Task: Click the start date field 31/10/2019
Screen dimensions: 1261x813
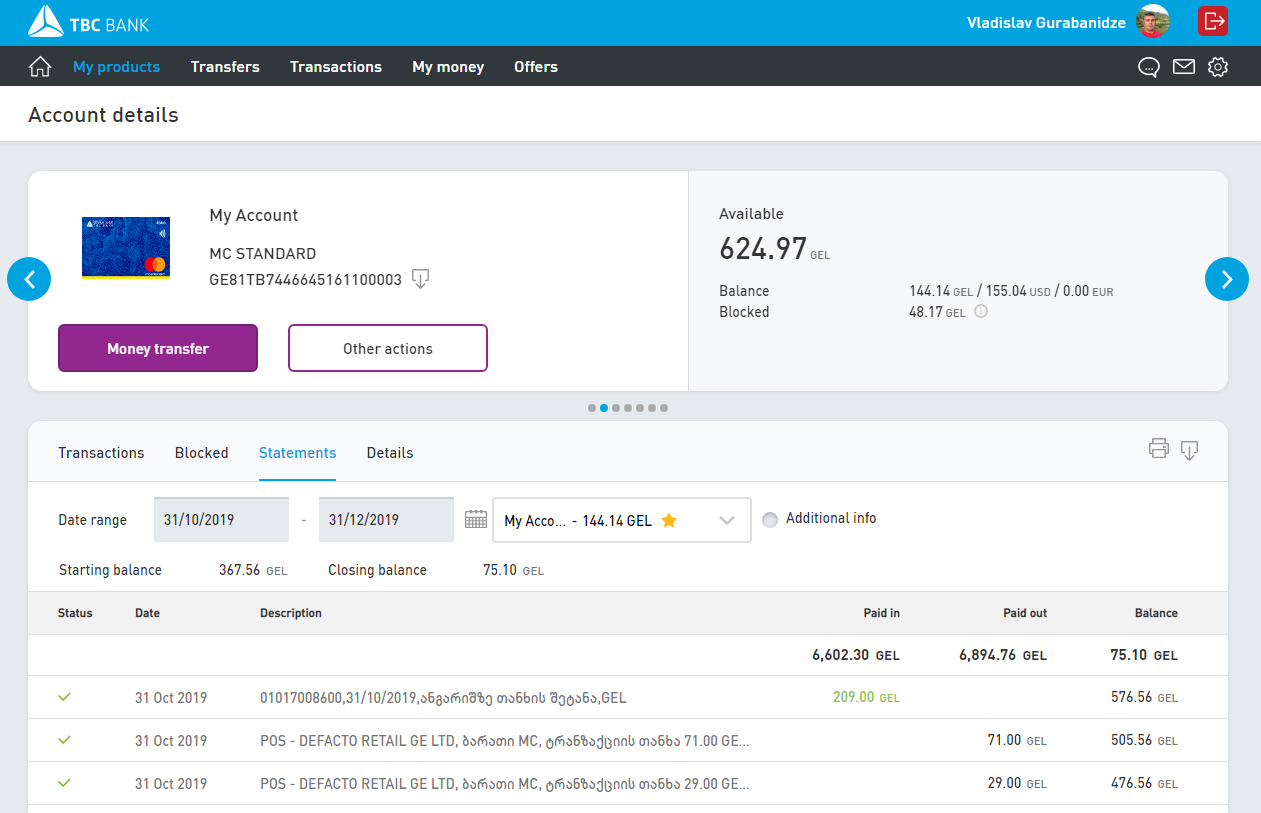Action: point(221,520)
